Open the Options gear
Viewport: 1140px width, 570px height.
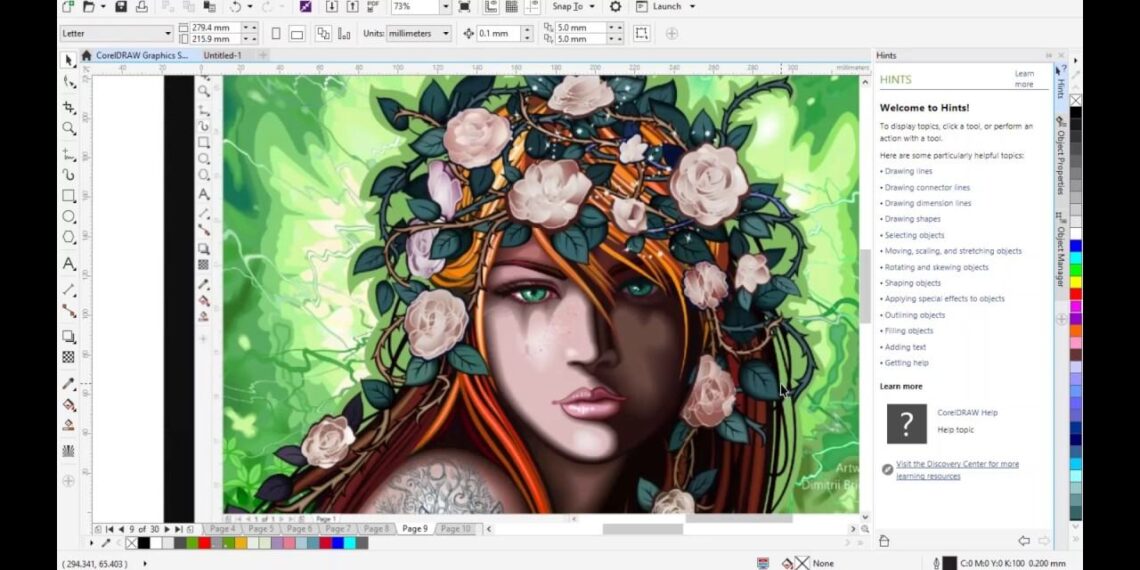pyautogui.click(x=615, y=7)
